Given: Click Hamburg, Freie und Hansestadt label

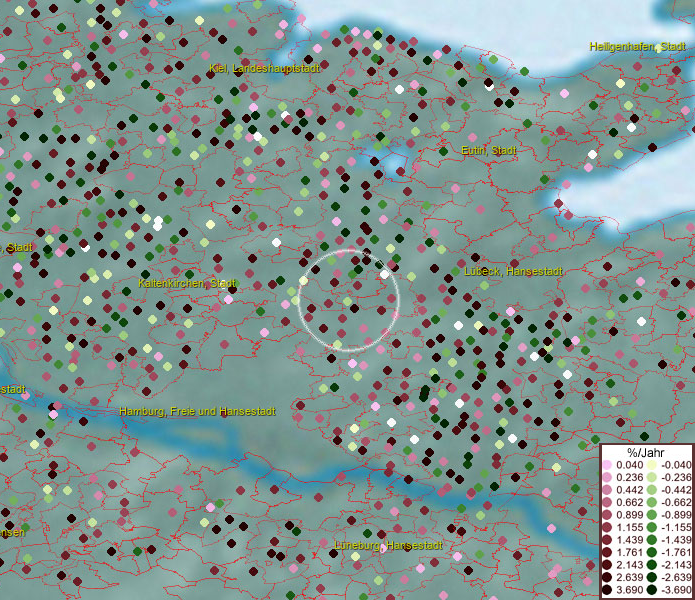Looking at the screenshot, I should point(198,412).
